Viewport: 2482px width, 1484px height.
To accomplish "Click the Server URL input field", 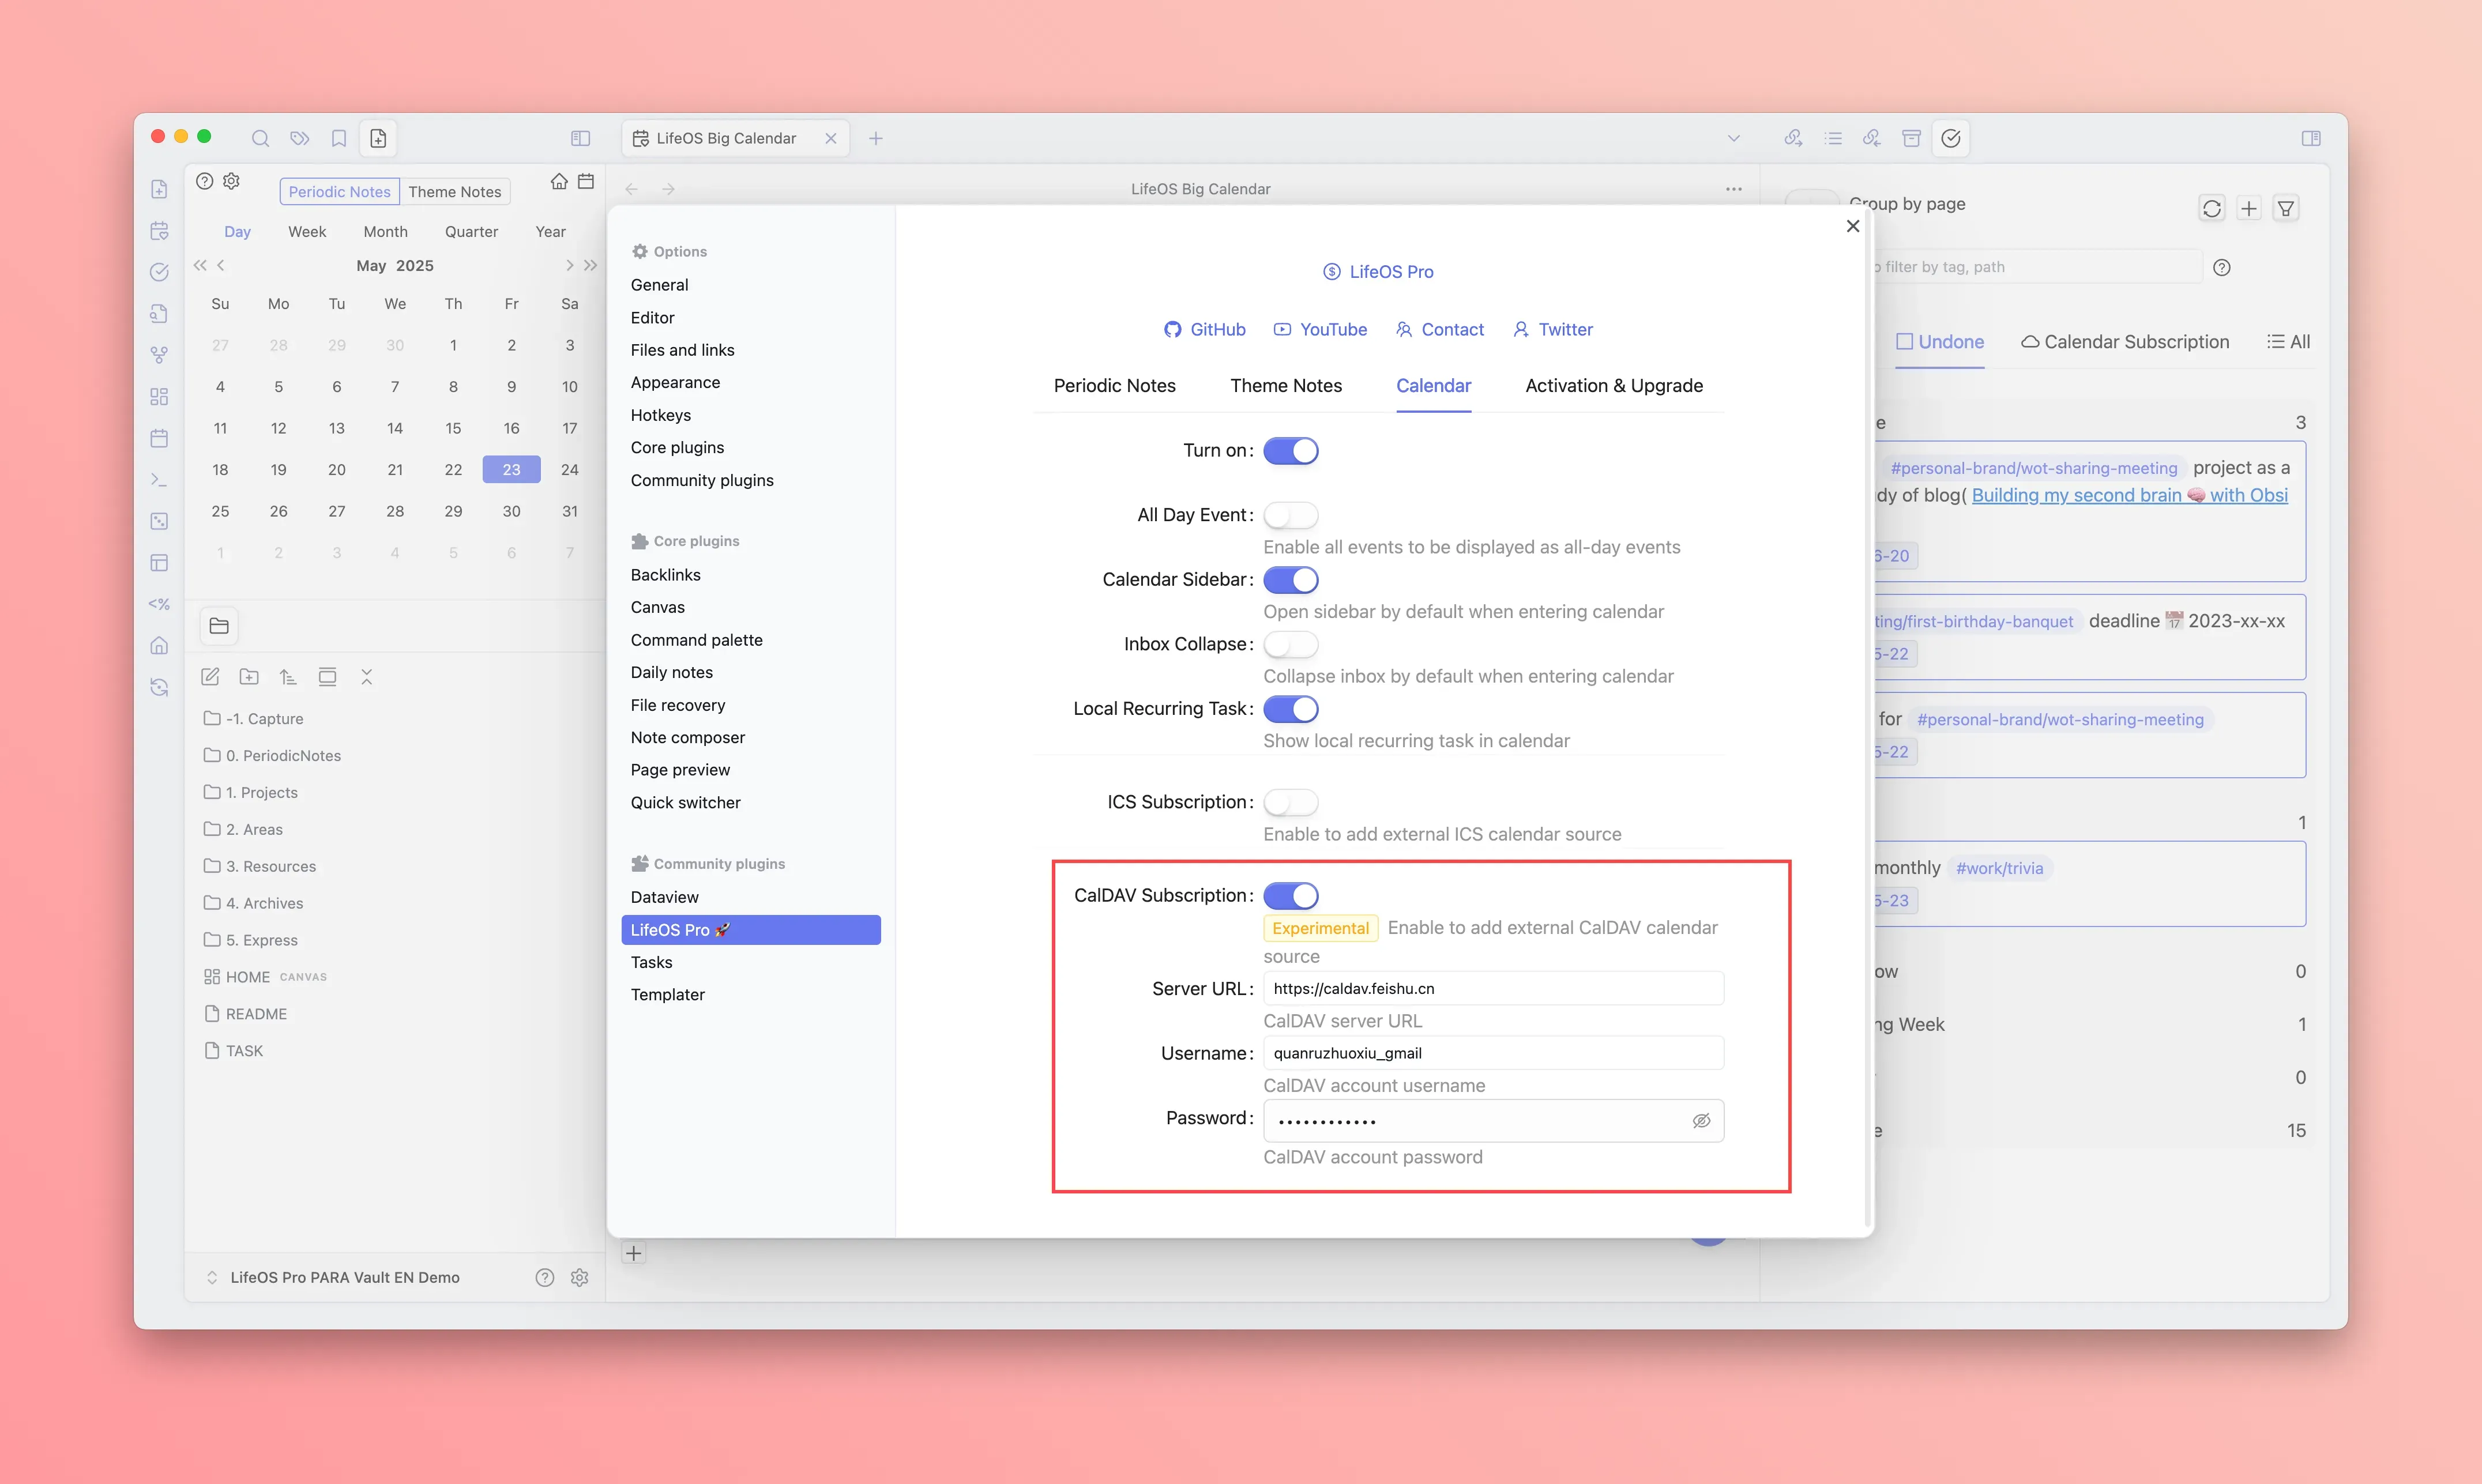I will [1492, 988].
